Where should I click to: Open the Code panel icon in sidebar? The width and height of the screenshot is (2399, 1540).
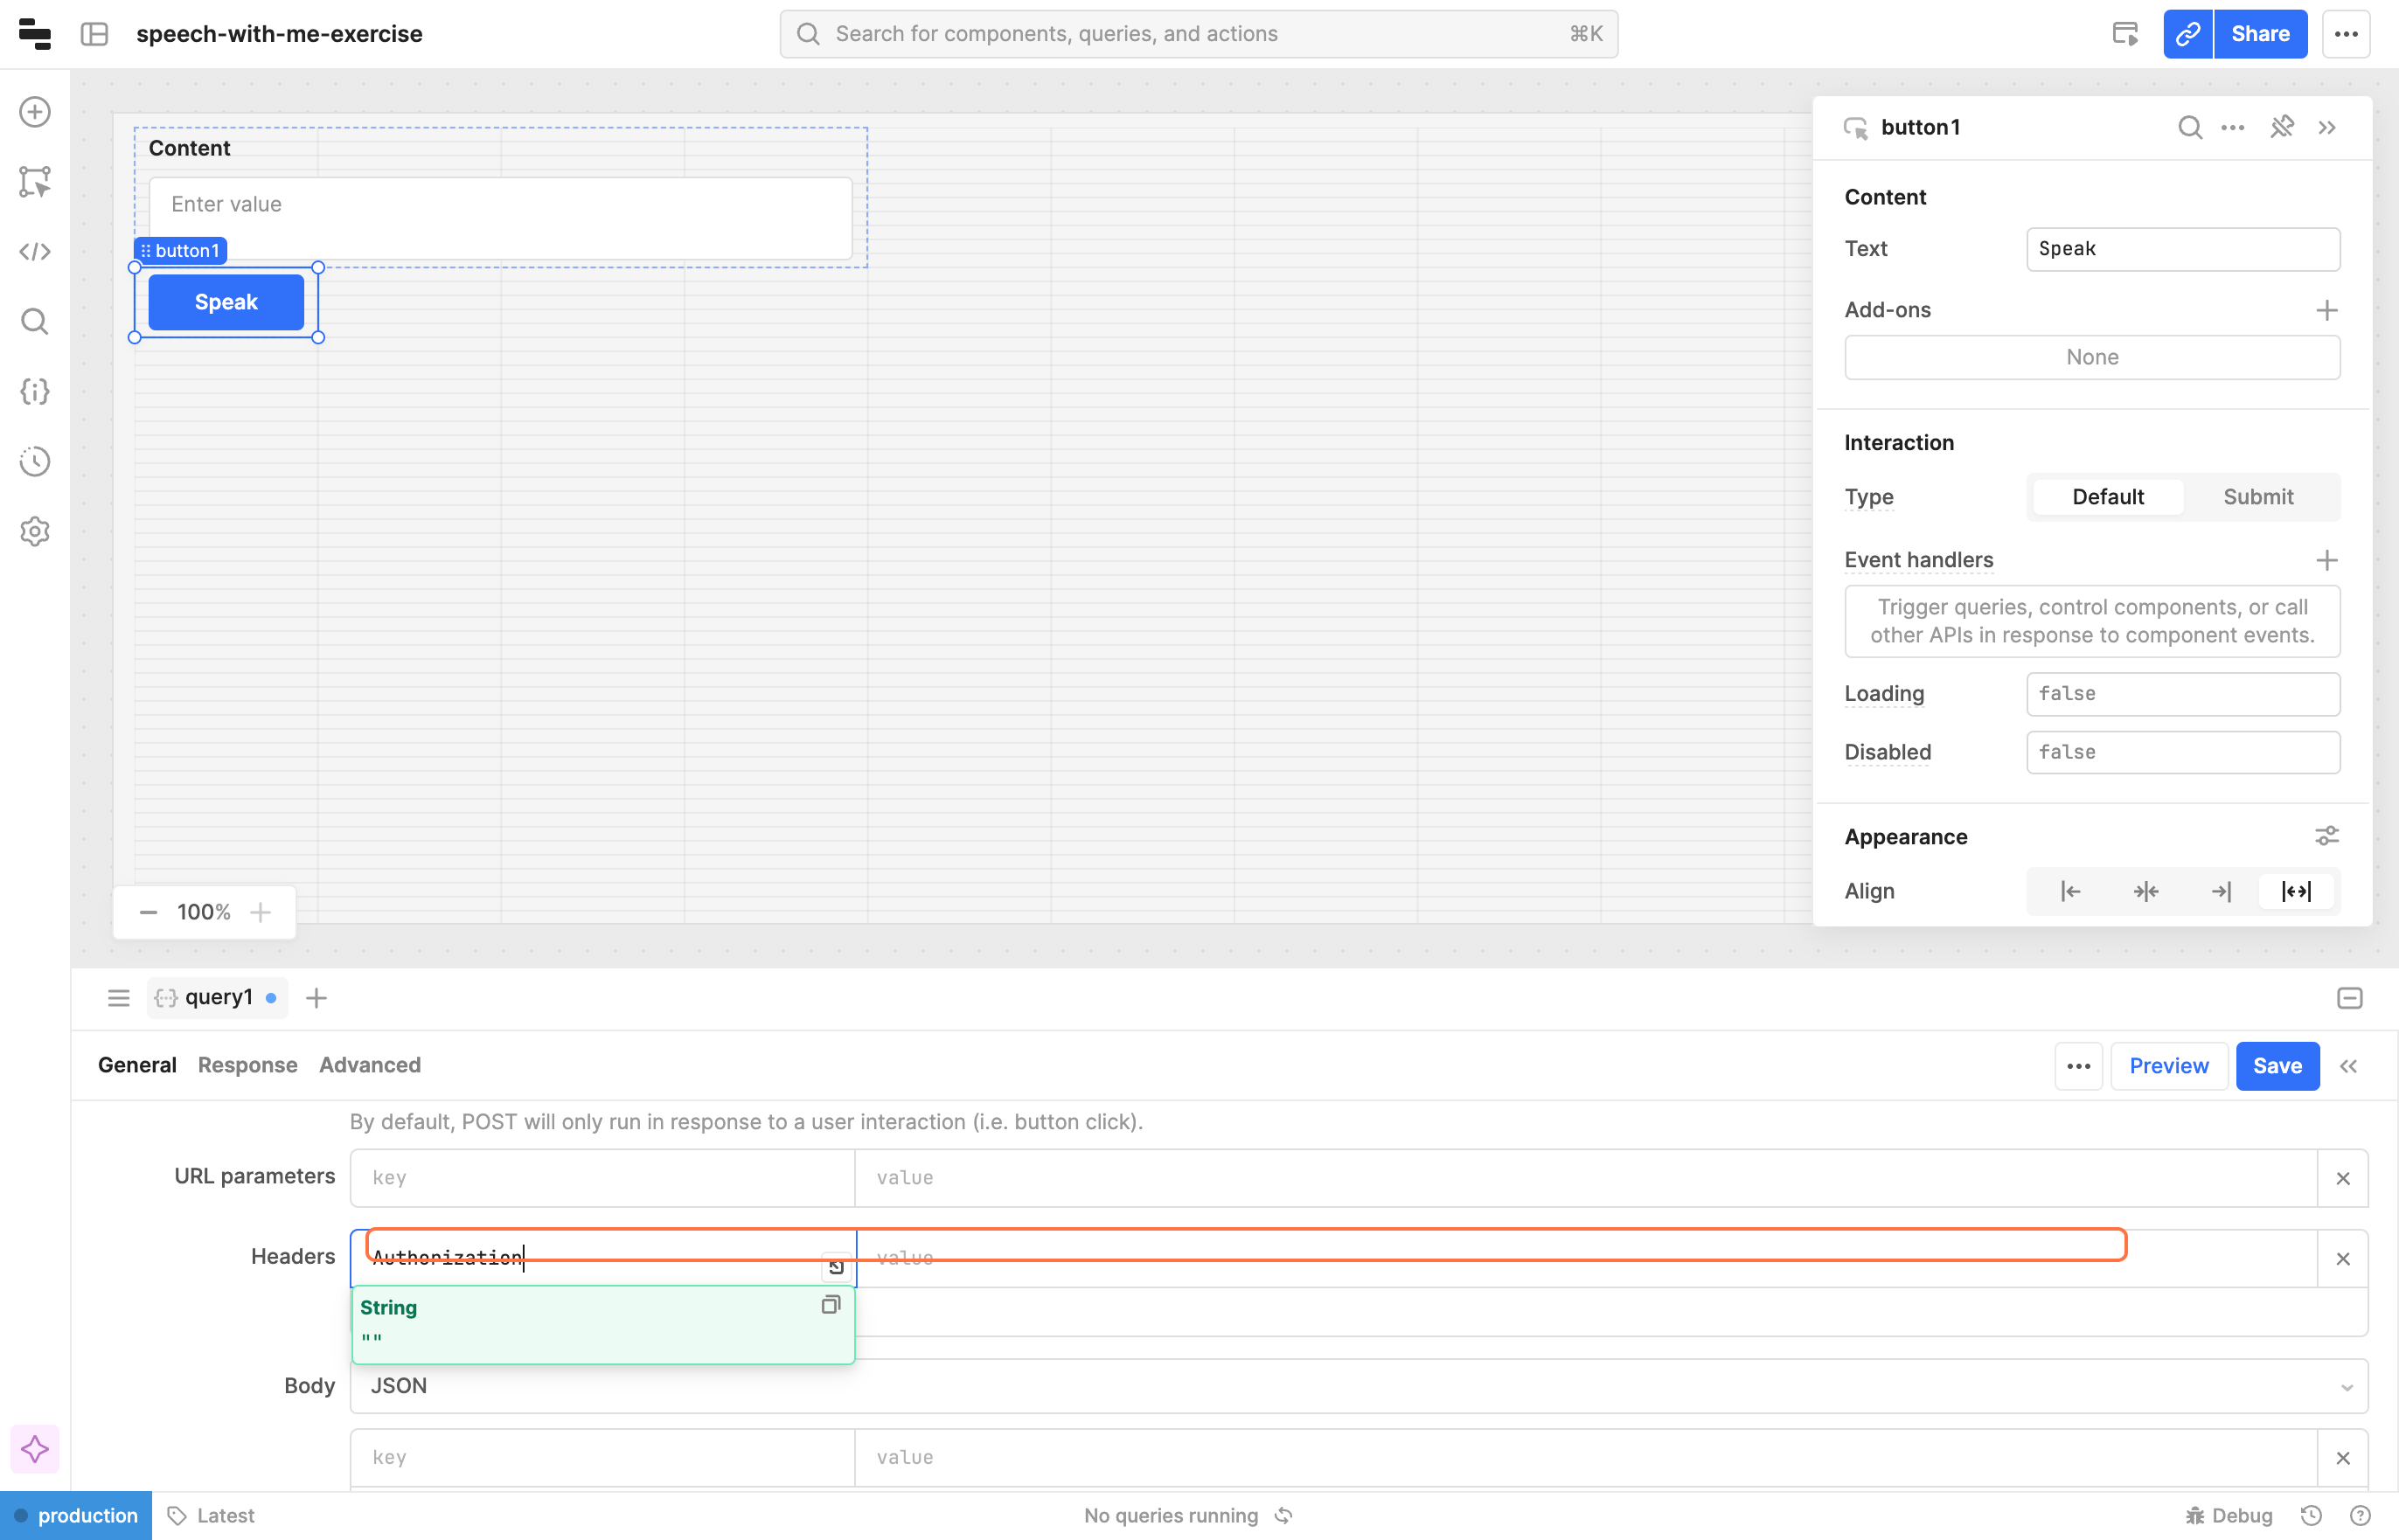tap(35, 251)
